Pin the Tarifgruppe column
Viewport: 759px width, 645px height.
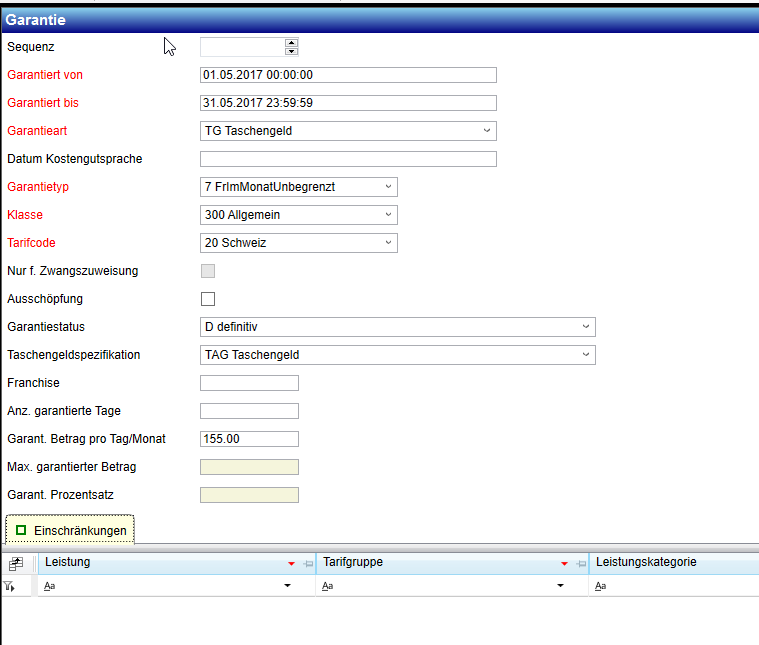[581, 564]
